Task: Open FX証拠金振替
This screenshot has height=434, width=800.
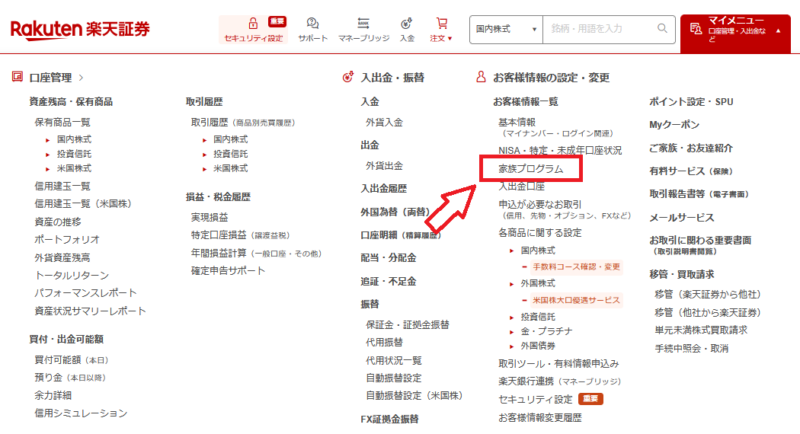Action: pos(390,419)
